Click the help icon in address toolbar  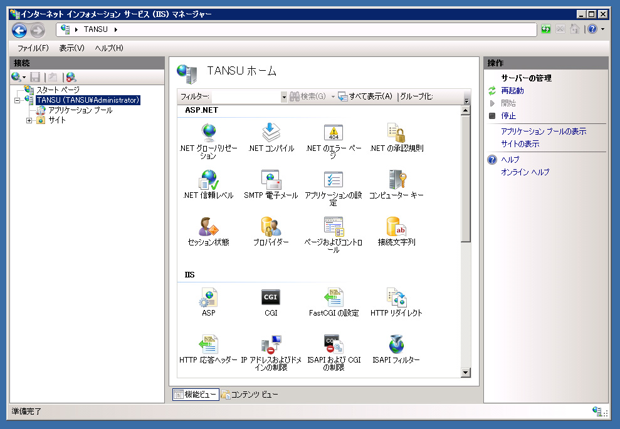(x=592, y=29)
